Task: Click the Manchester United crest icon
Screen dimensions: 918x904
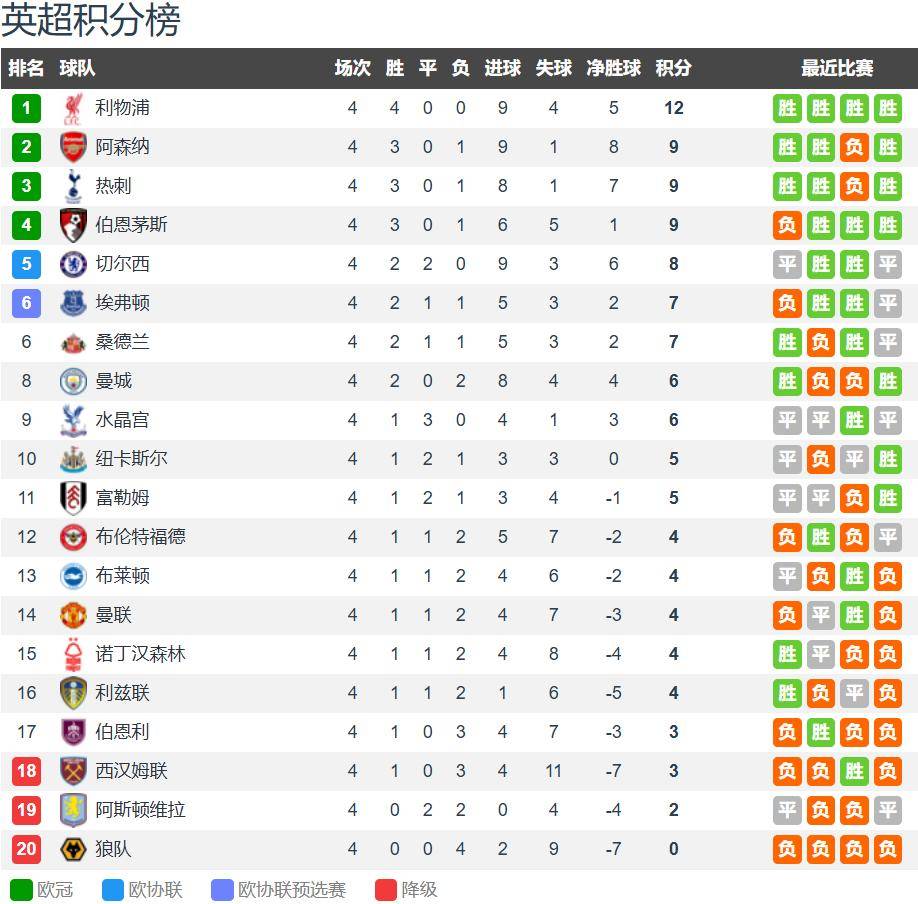Action: 74,615
